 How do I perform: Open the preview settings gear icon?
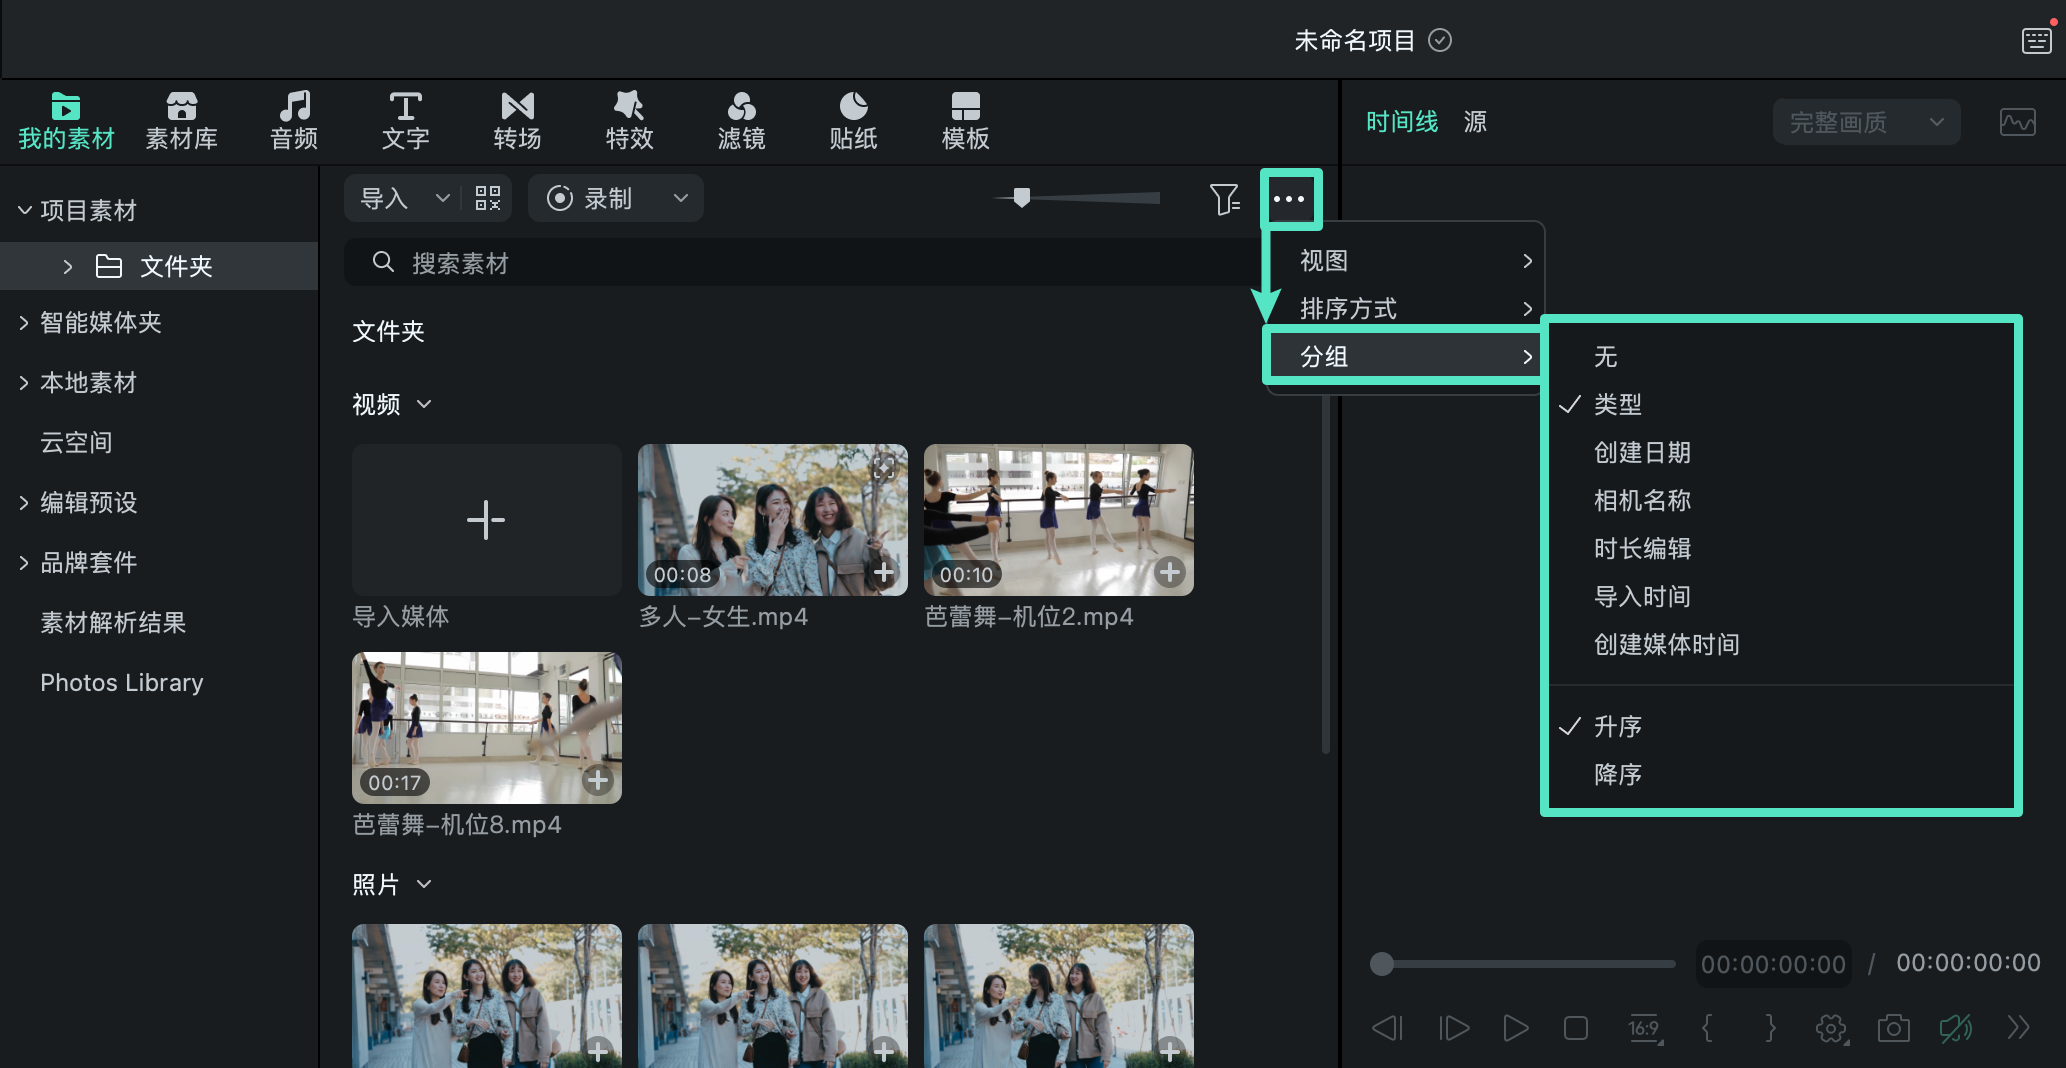(x=1831, y=1028)
